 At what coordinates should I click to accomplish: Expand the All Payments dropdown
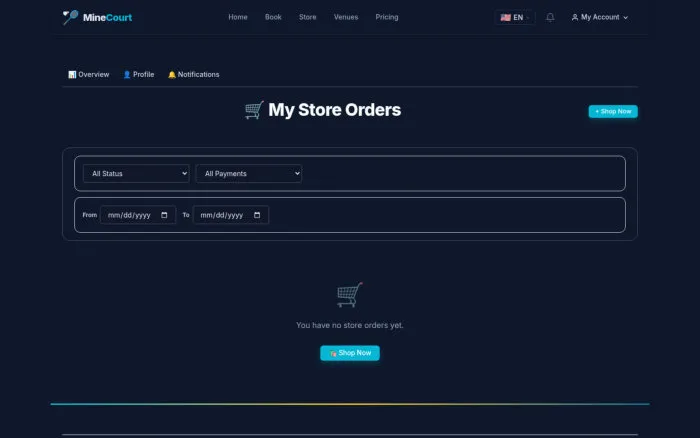(x=249, y=173)
